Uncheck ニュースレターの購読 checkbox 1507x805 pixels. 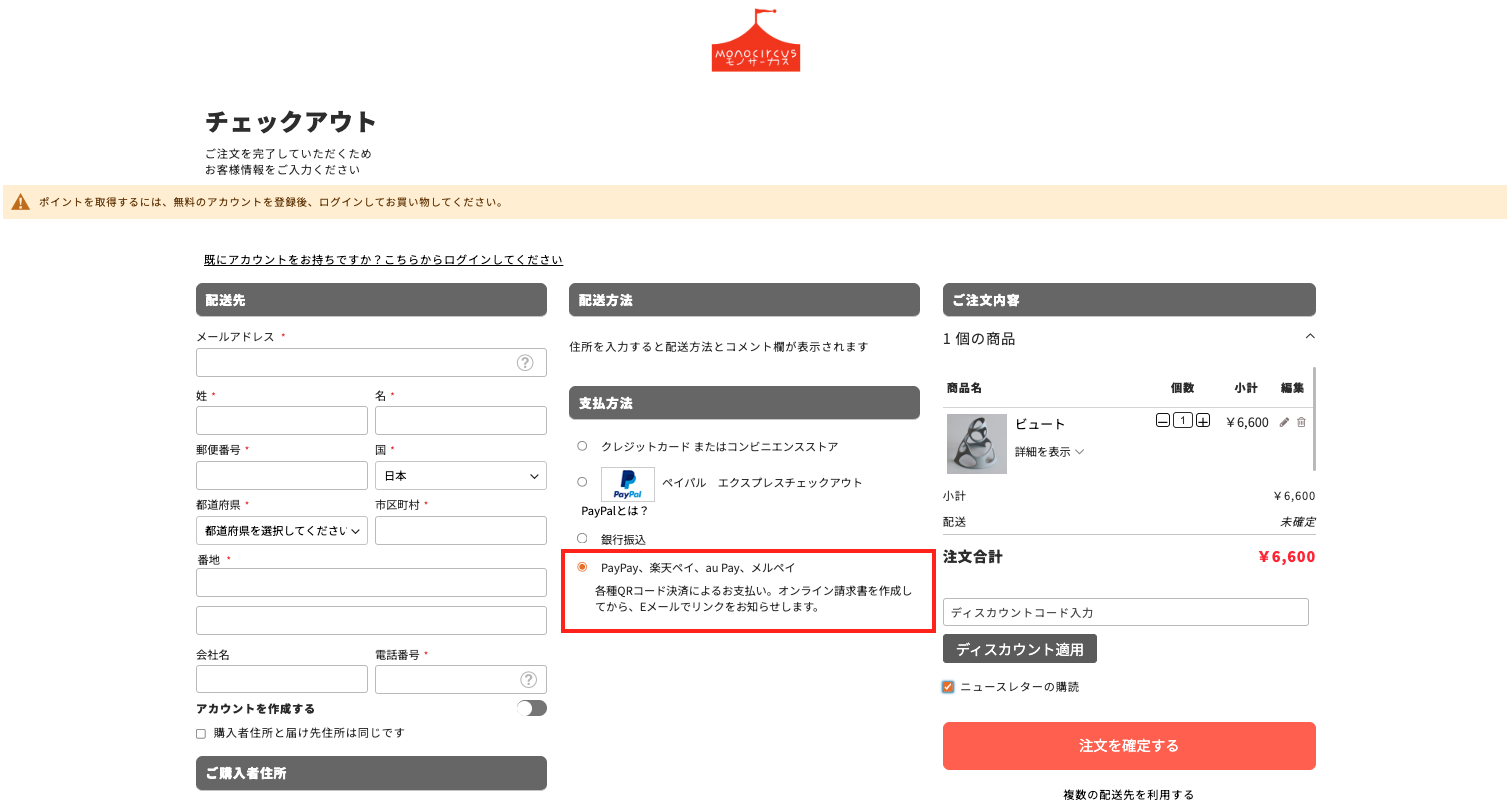tap(948, 687)
